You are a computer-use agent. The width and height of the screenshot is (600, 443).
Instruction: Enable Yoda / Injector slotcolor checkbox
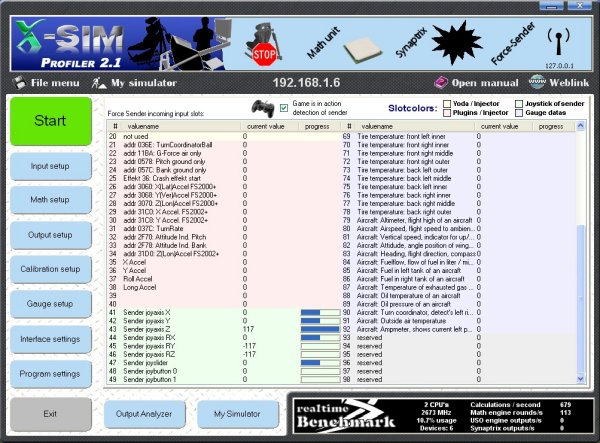(x=447, y=104)
